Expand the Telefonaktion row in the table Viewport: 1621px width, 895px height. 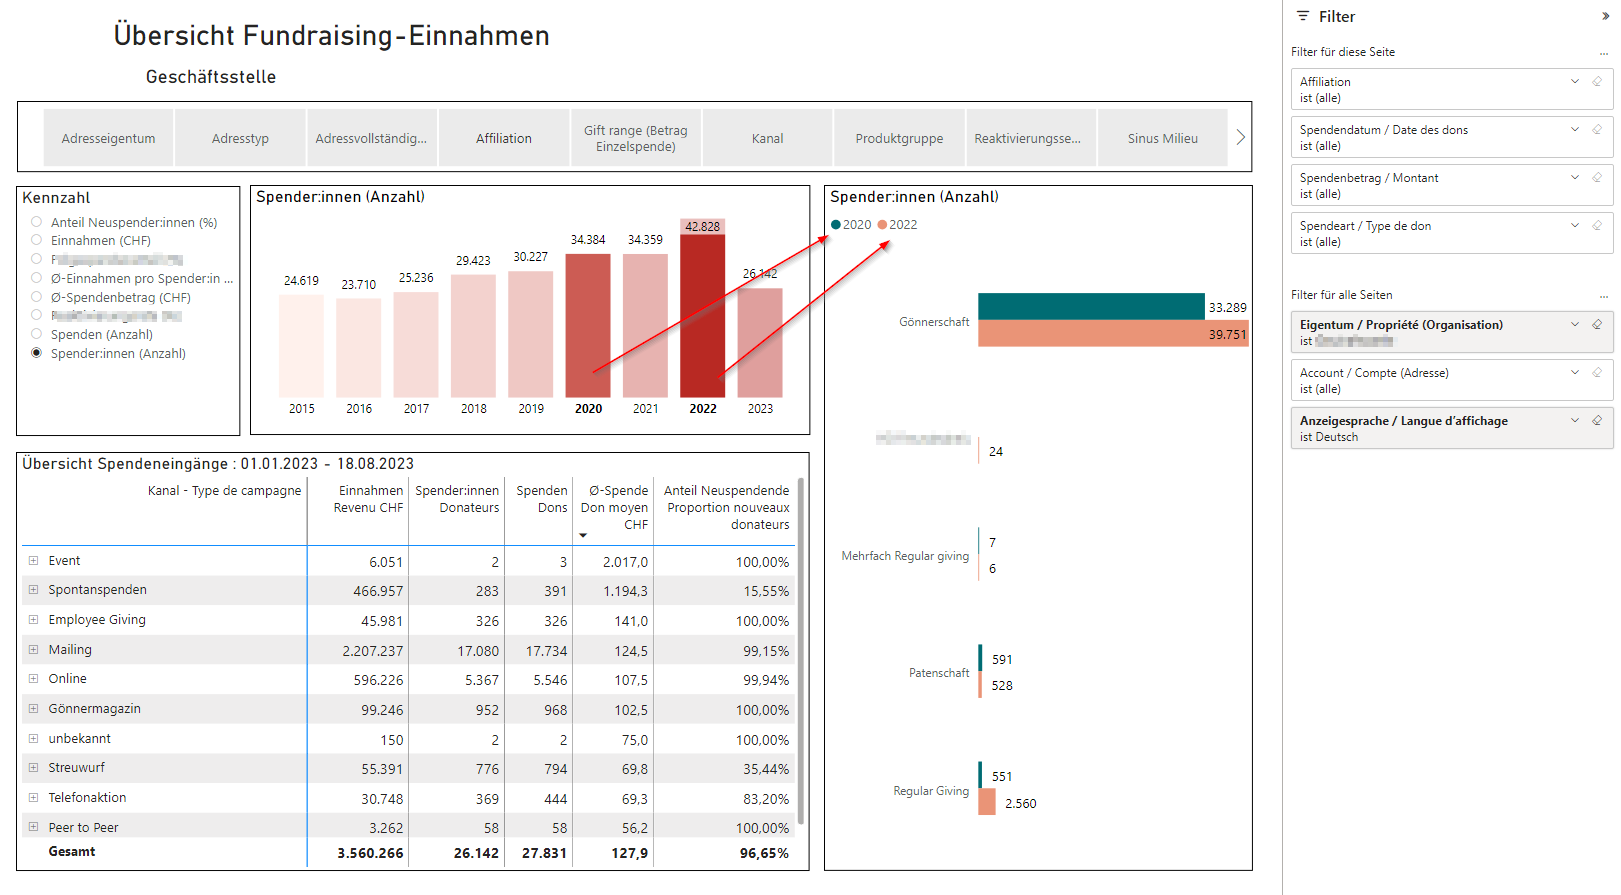click(33, 798)
